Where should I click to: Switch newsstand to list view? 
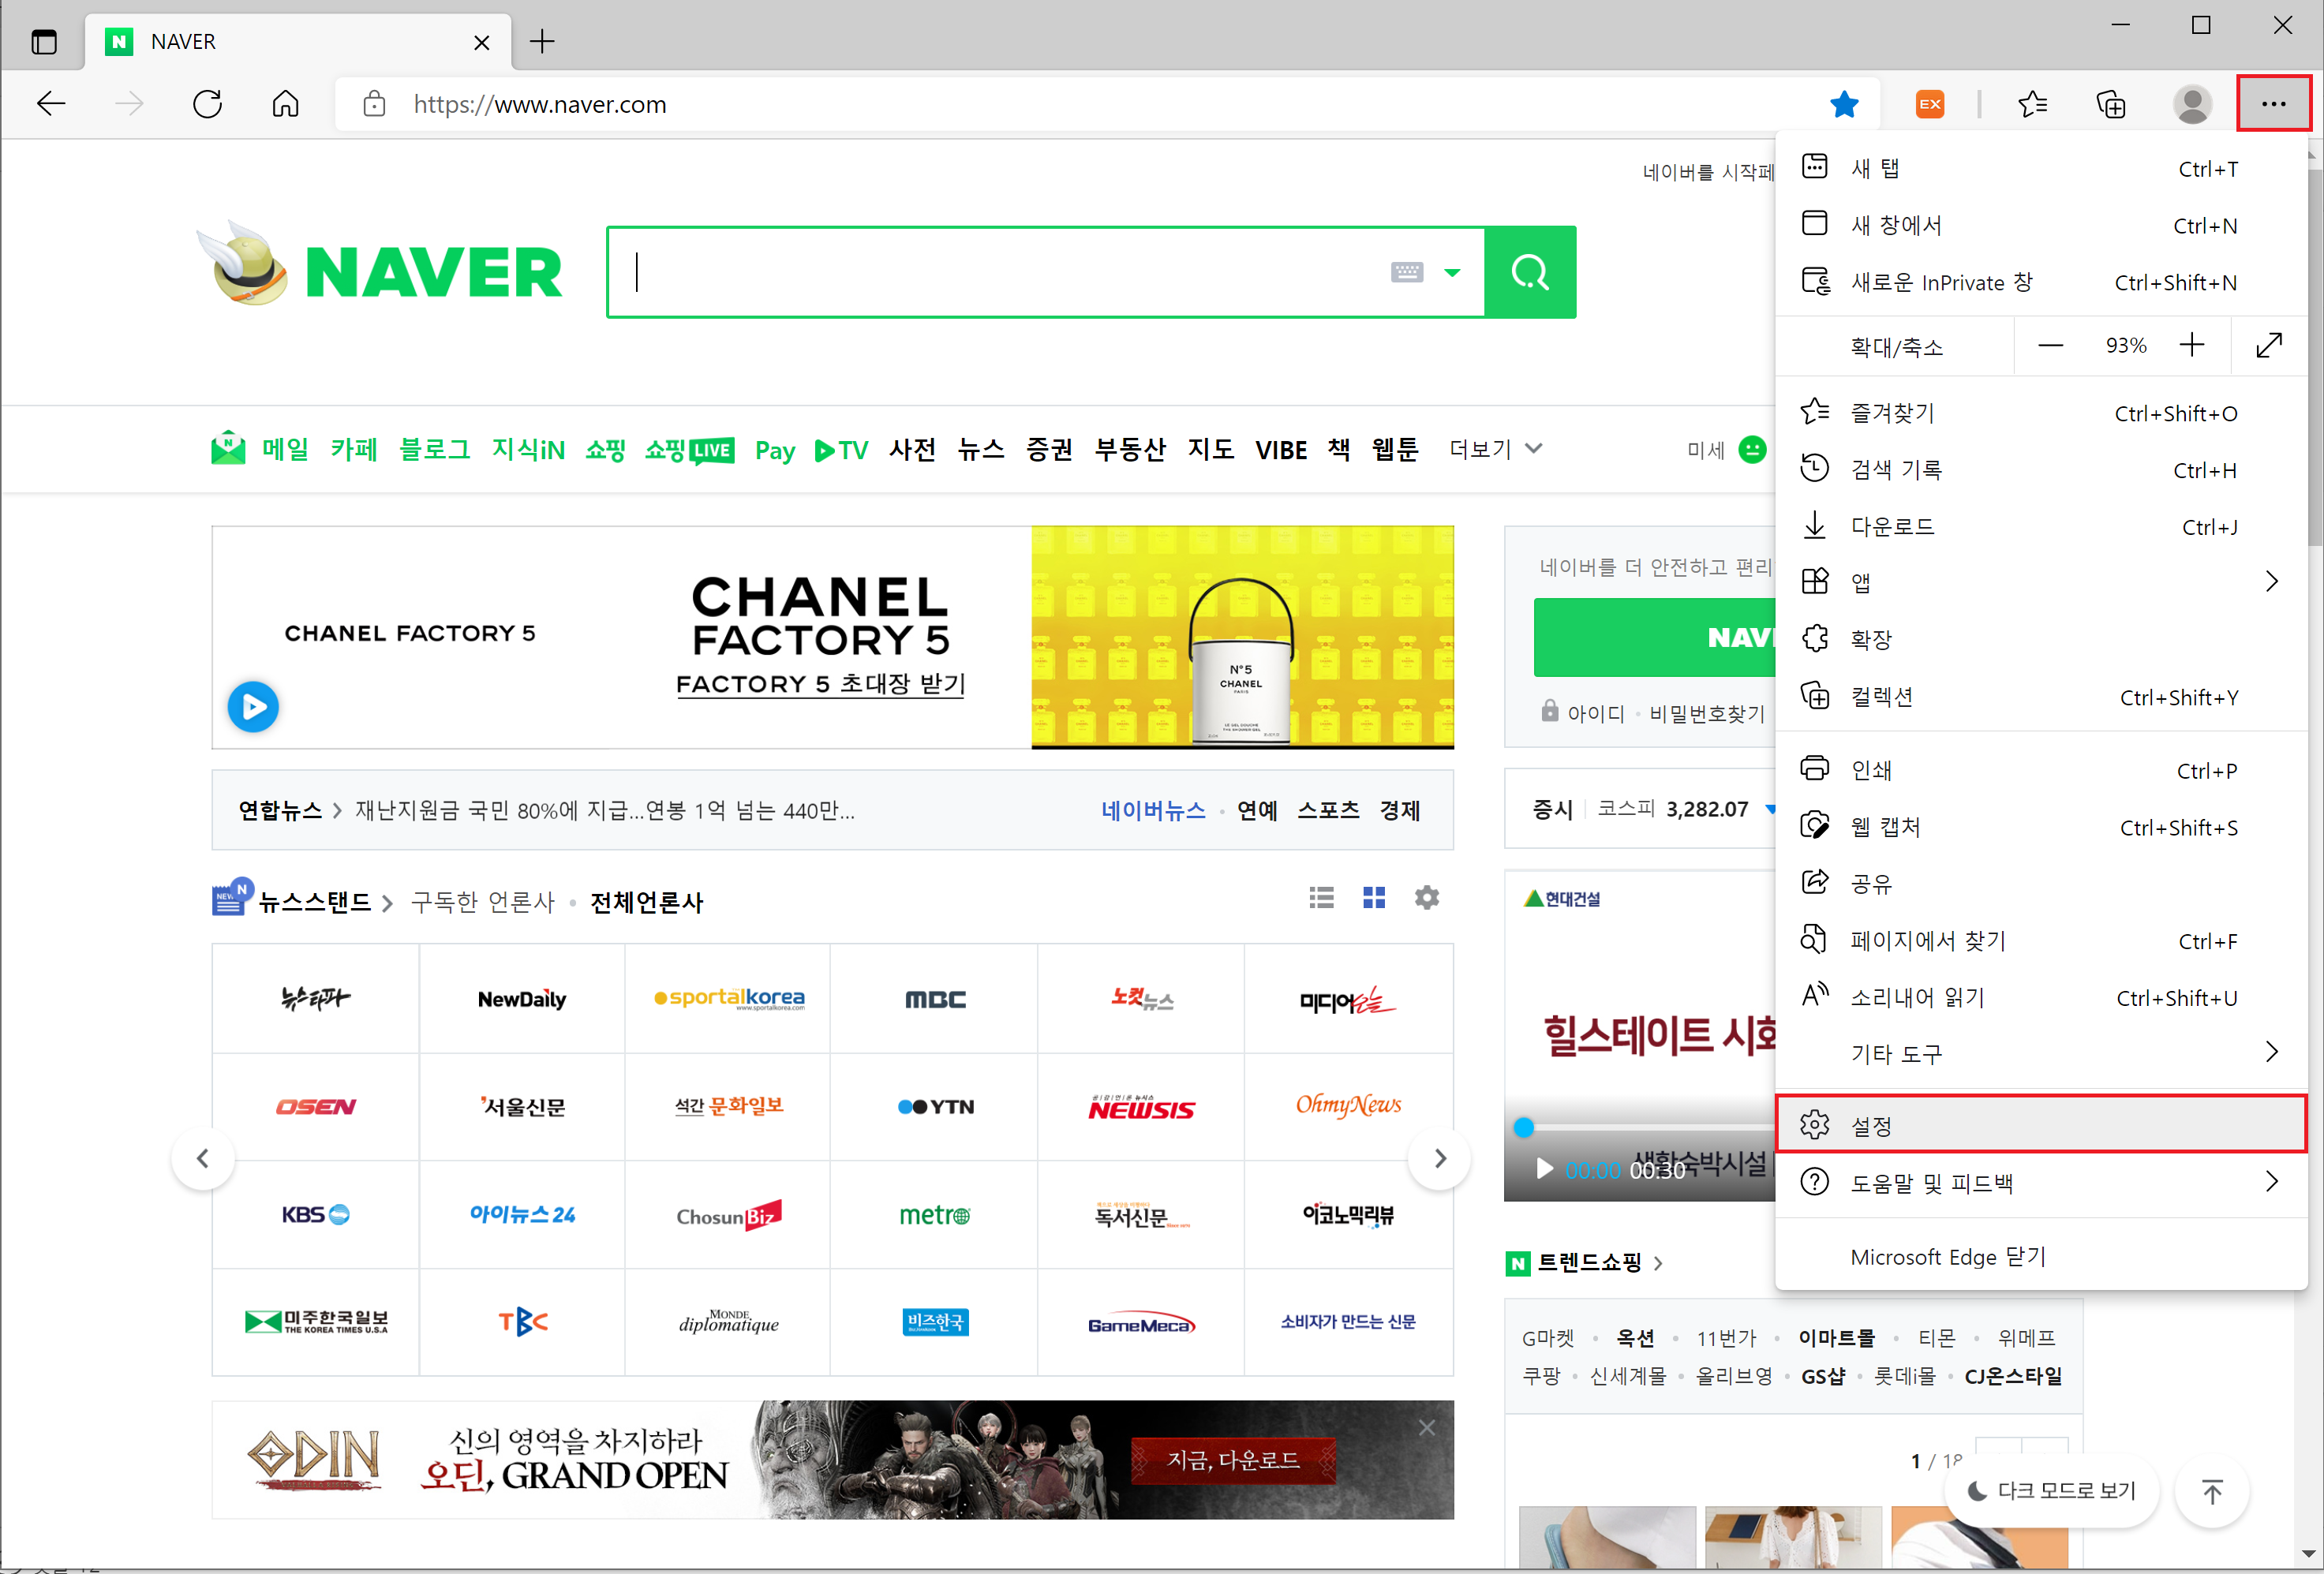point(1321,898)
